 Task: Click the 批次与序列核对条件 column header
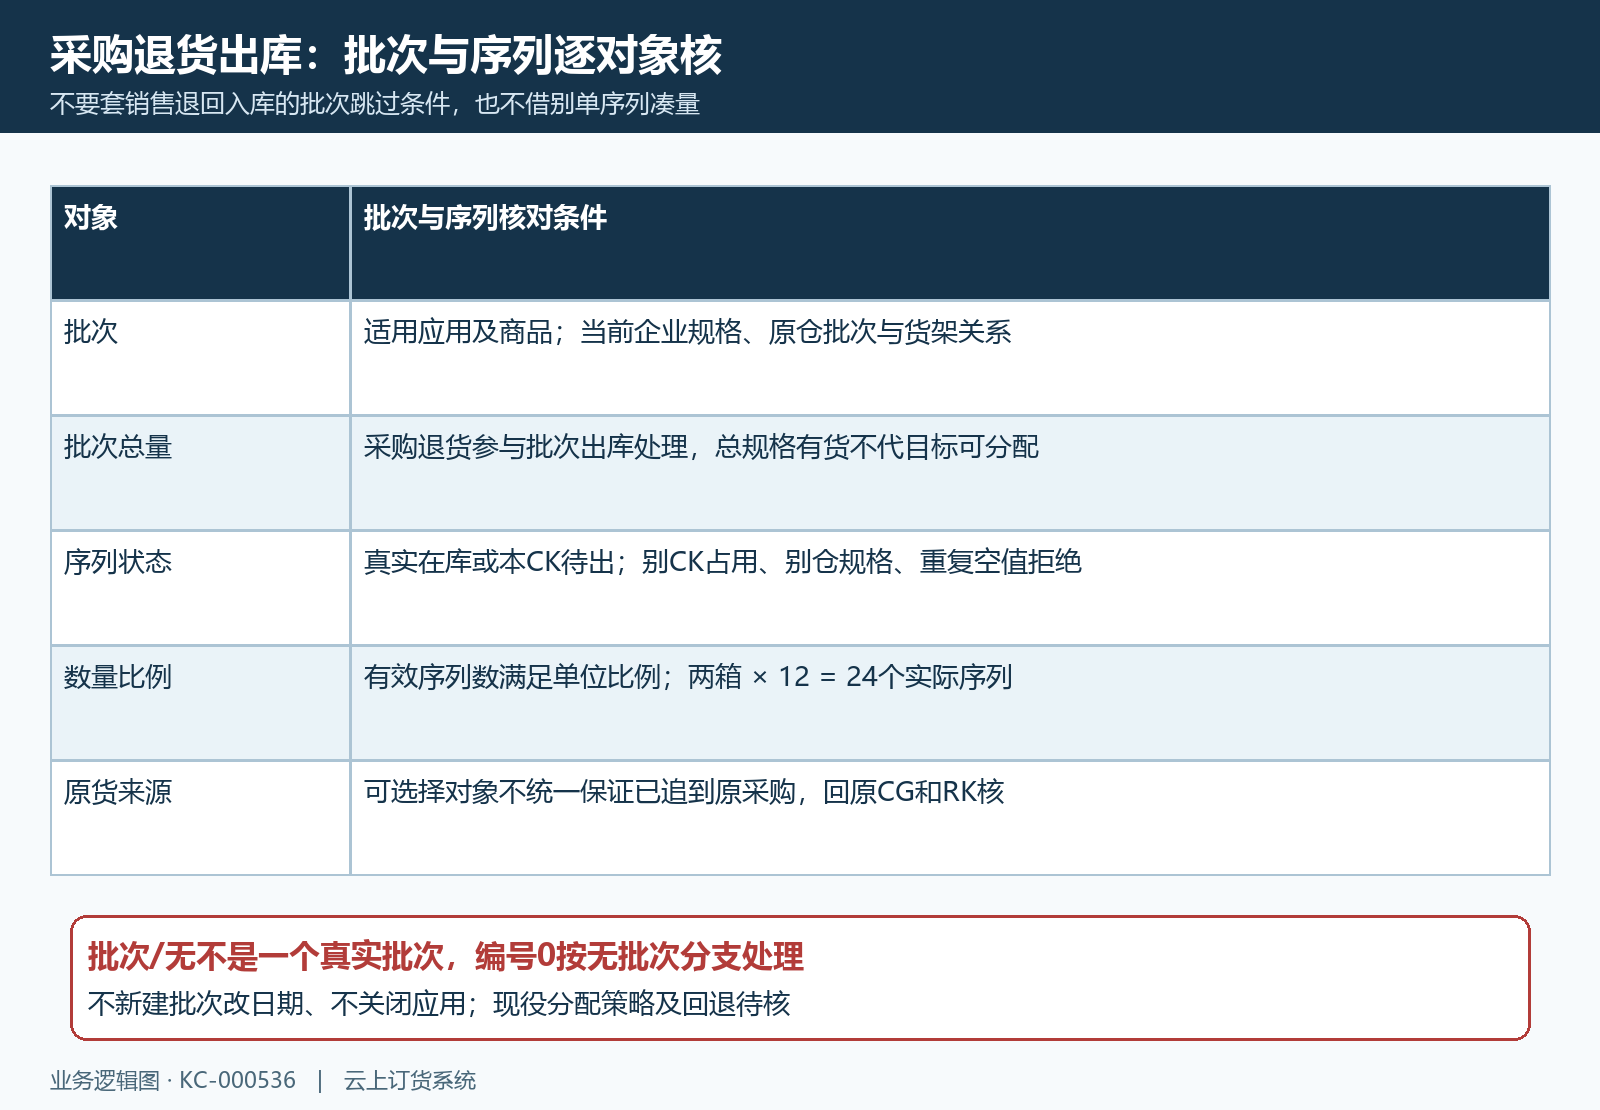pos(950,243)
